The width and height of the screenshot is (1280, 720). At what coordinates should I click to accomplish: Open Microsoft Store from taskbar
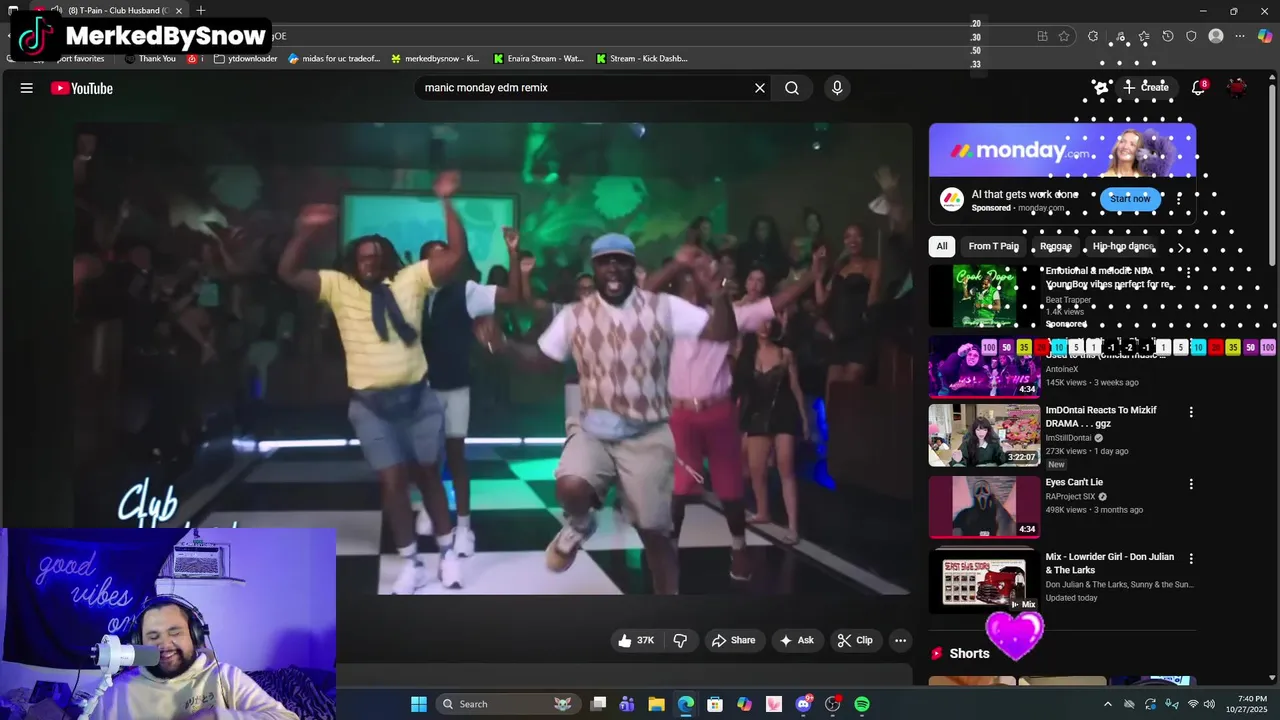pyautogui.click(x=715, y=704)
